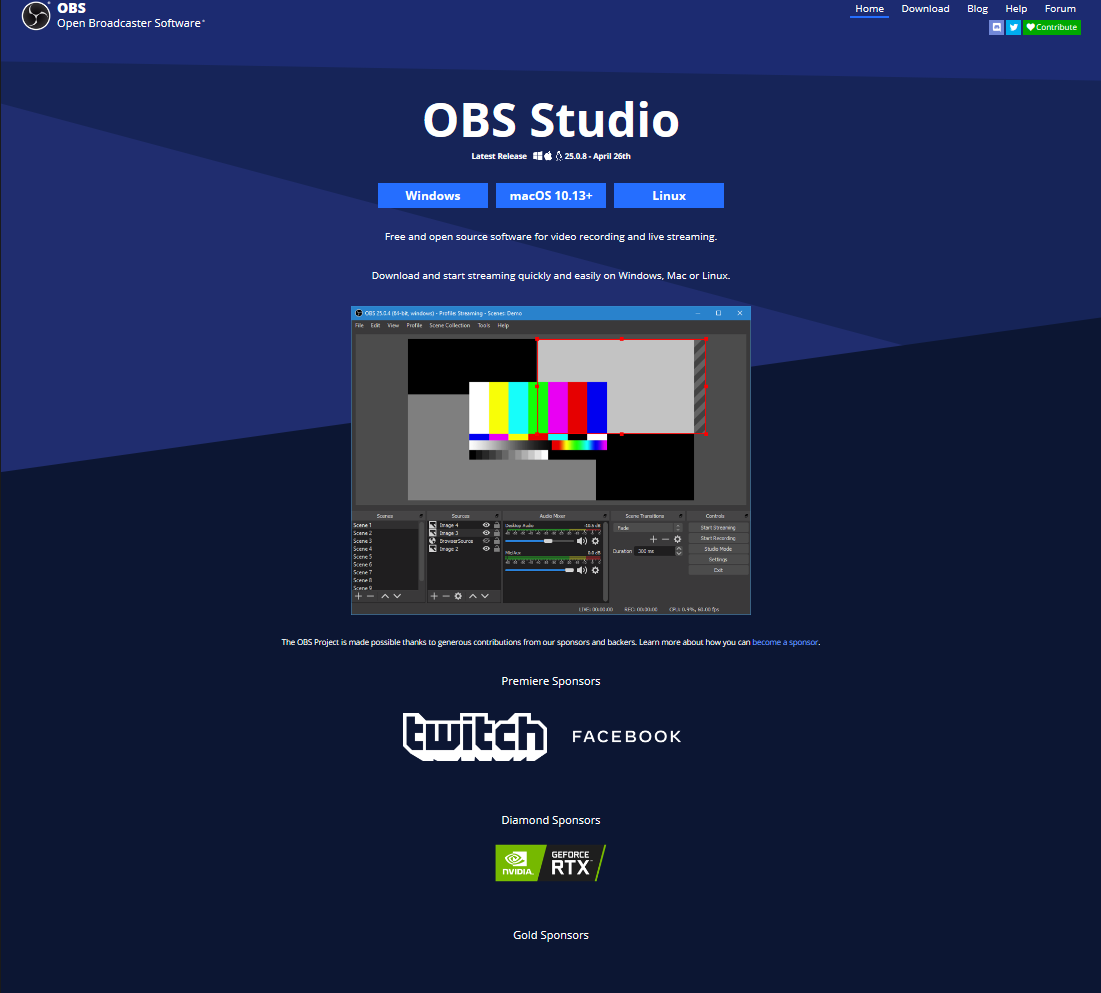Click move source down arrow in Sources panel
Image resolution: width=1101 pixels, height=993 pixels.
pyautogui.click(x=484, y=596)
